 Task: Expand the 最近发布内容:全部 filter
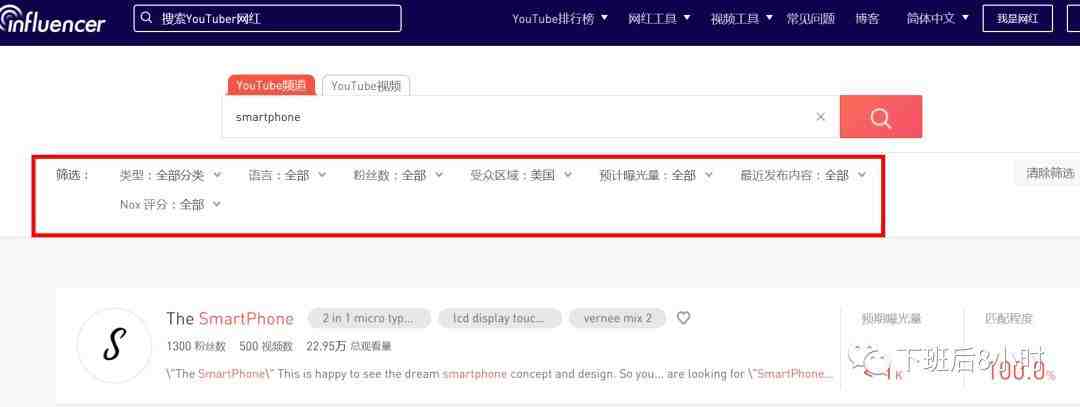(x=803, y=175)
